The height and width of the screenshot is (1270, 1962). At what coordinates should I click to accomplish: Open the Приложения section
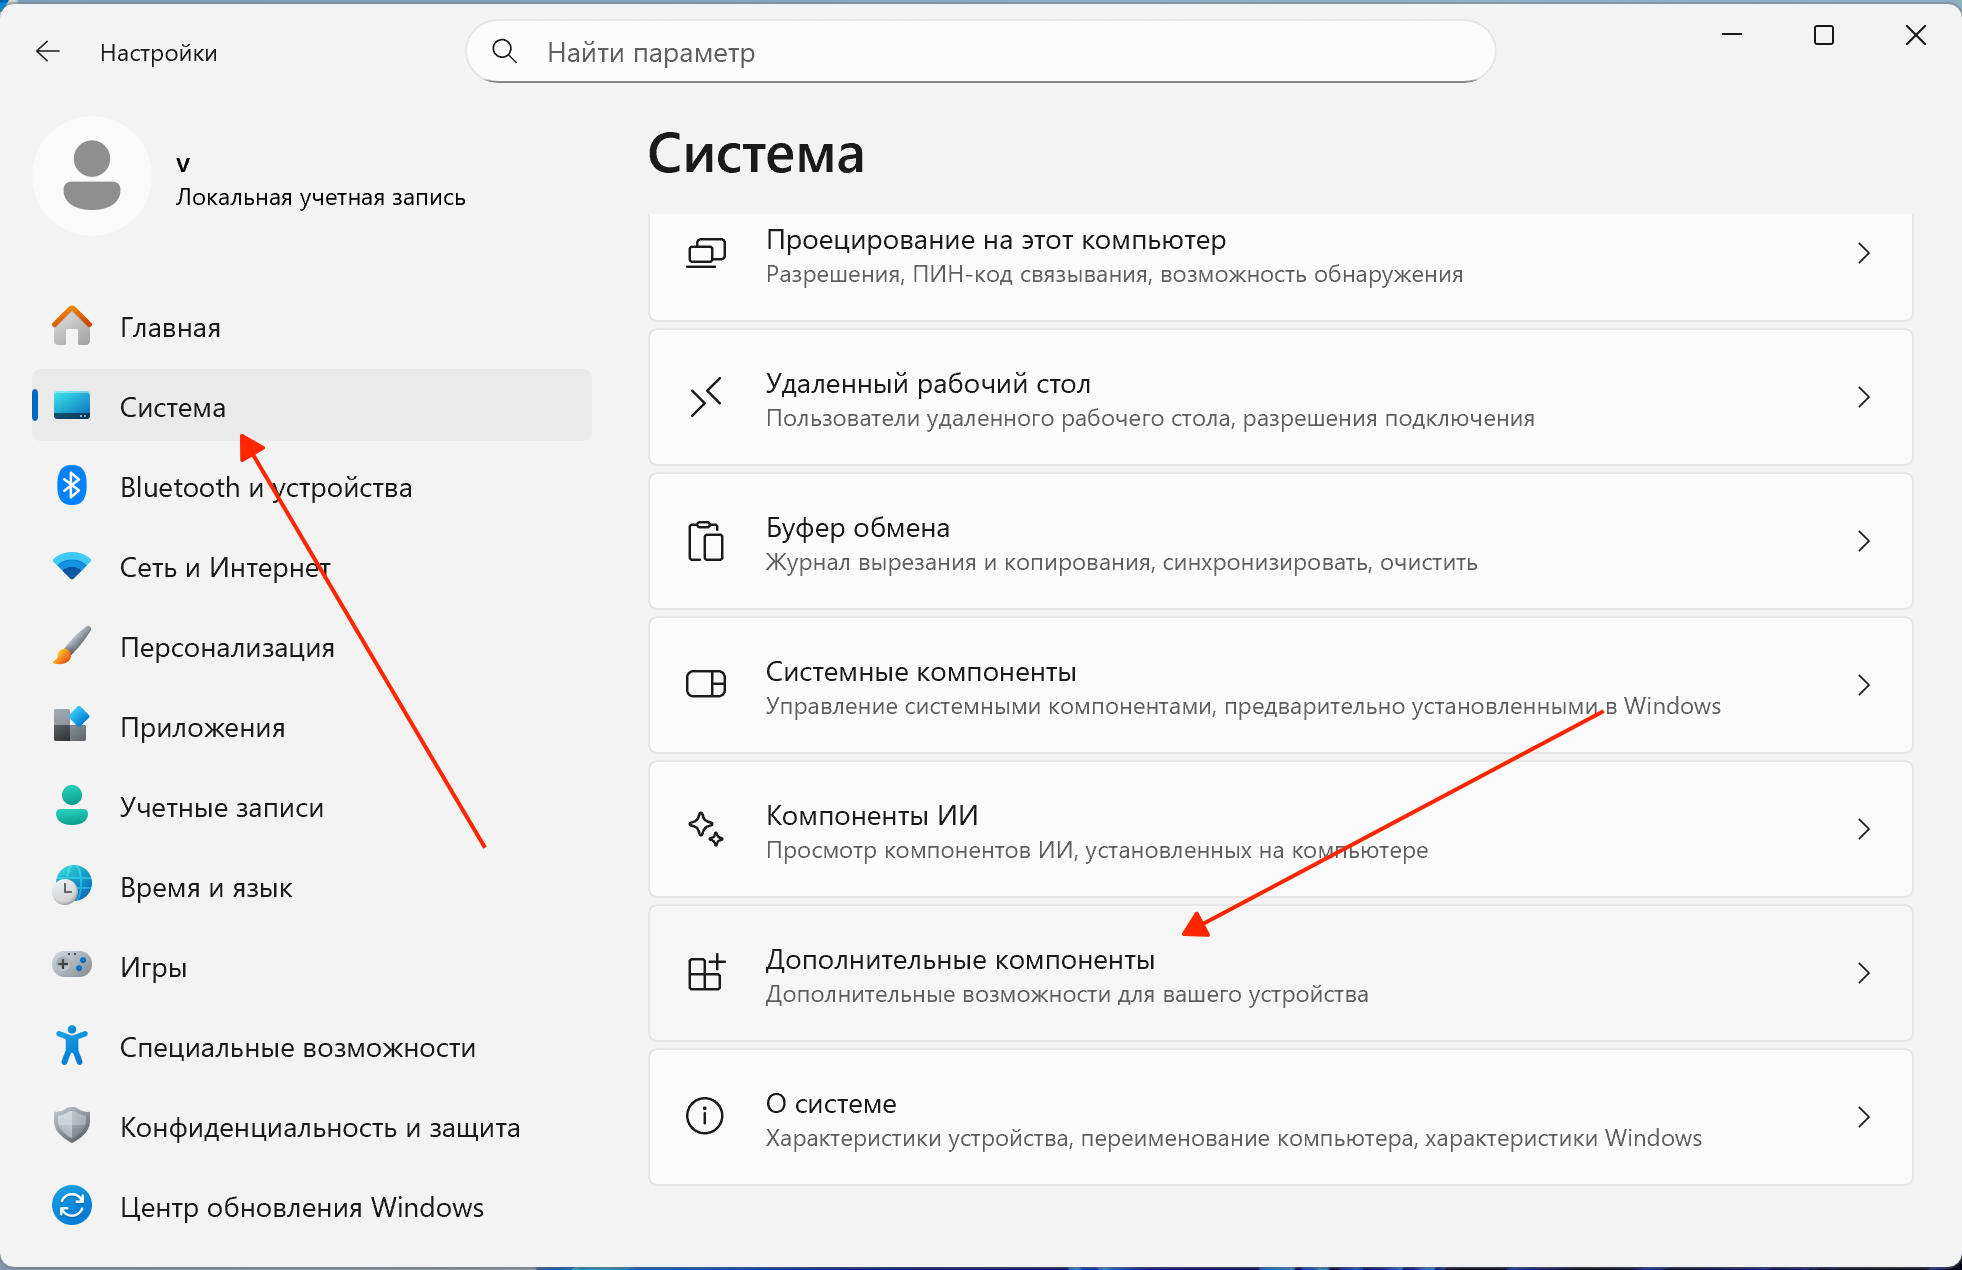312,726
